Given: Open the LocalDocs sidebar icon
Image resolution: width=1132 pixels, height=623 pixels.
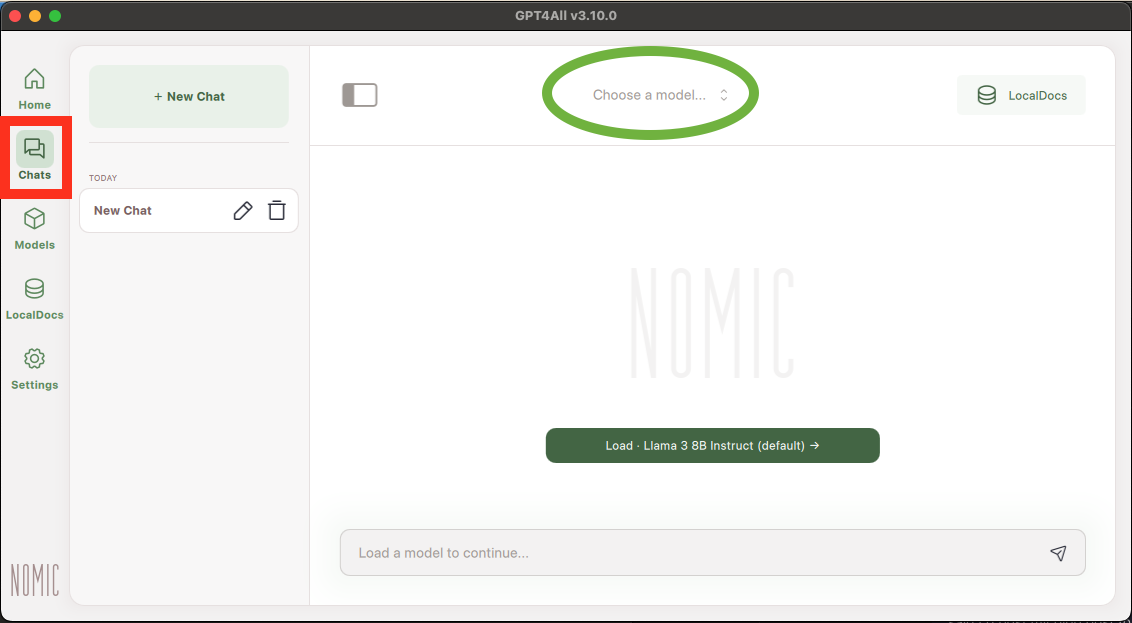Looking at the screenshot, I should (34, 298).
